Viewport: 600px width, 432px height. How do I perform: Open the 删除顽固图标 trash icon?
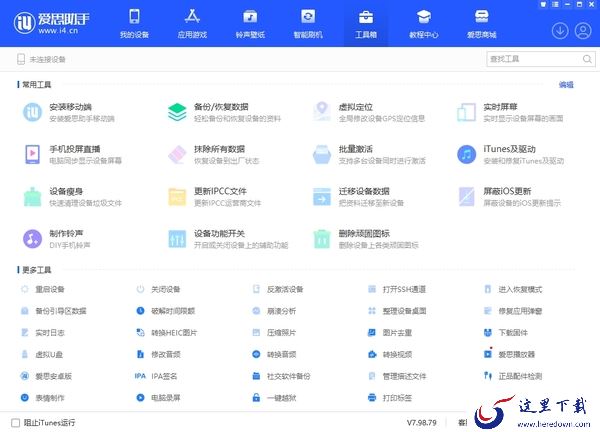(322, 239)
